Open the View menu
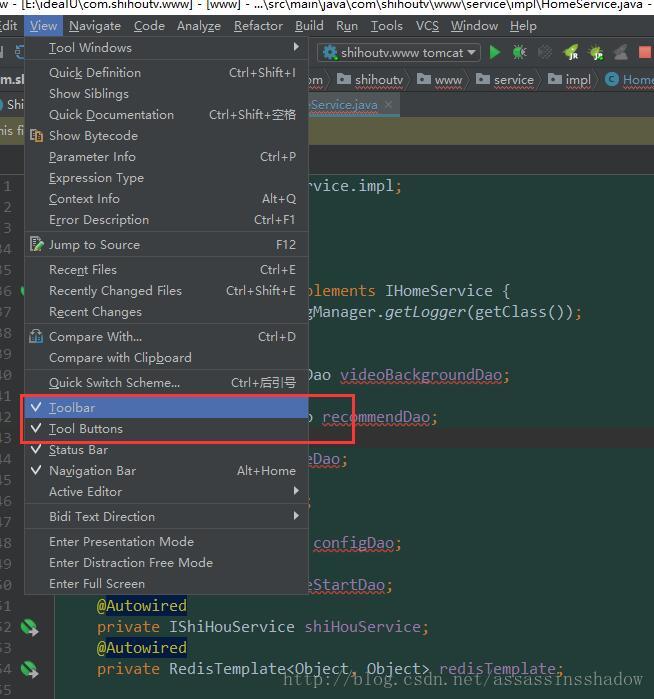This screenshot has width=654, height=699. pyautogui.click(x=43, y=26)
